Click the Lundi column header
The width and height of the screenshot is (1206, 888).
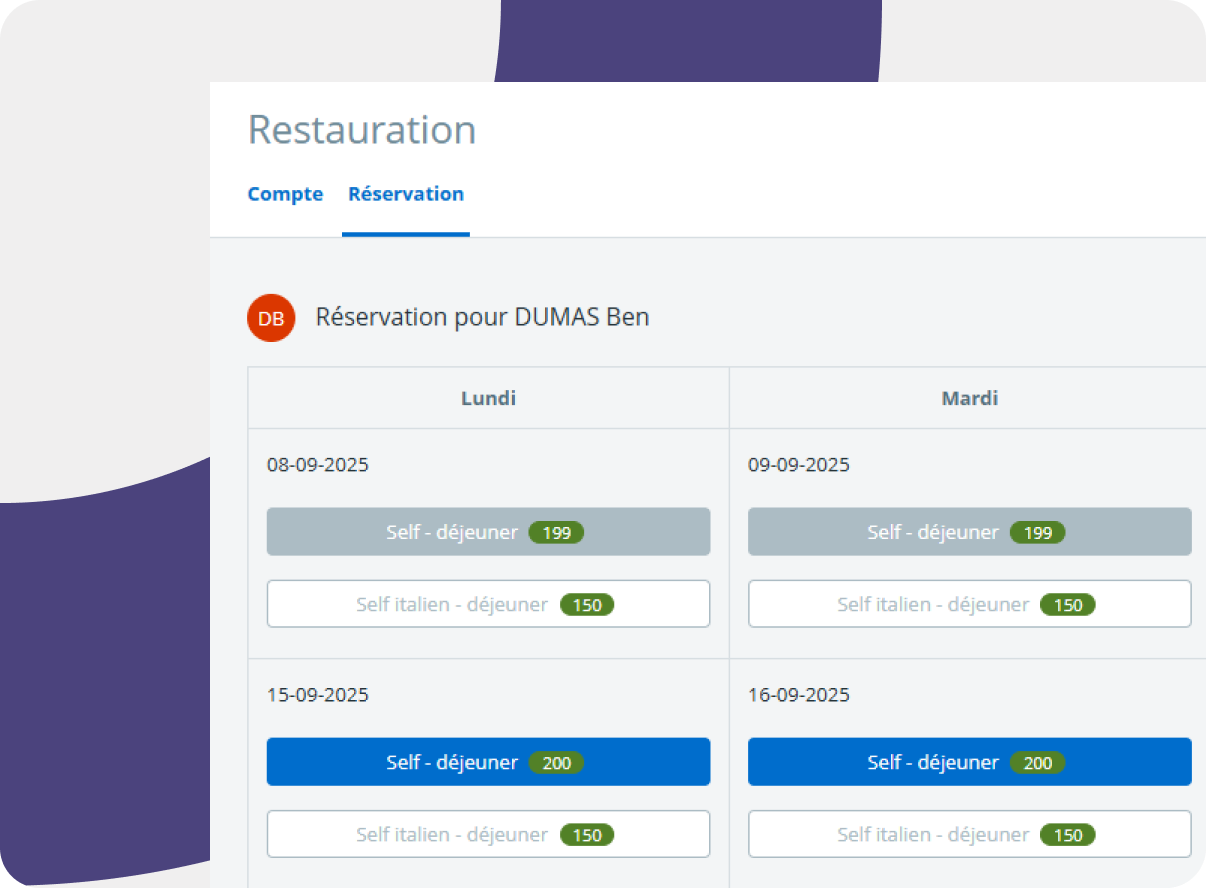488,398
